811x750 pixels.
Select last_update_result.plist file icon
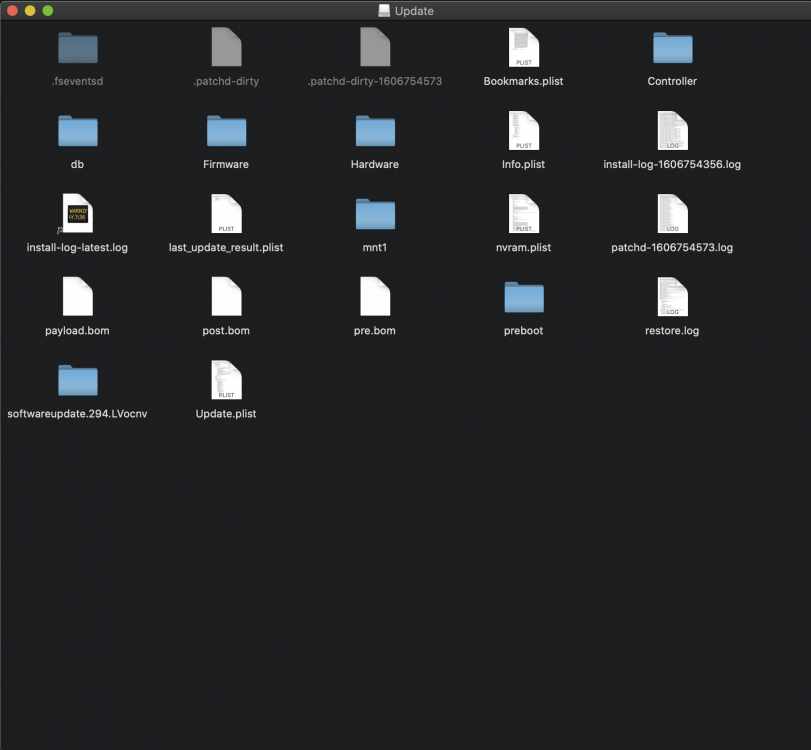(227, 213)
